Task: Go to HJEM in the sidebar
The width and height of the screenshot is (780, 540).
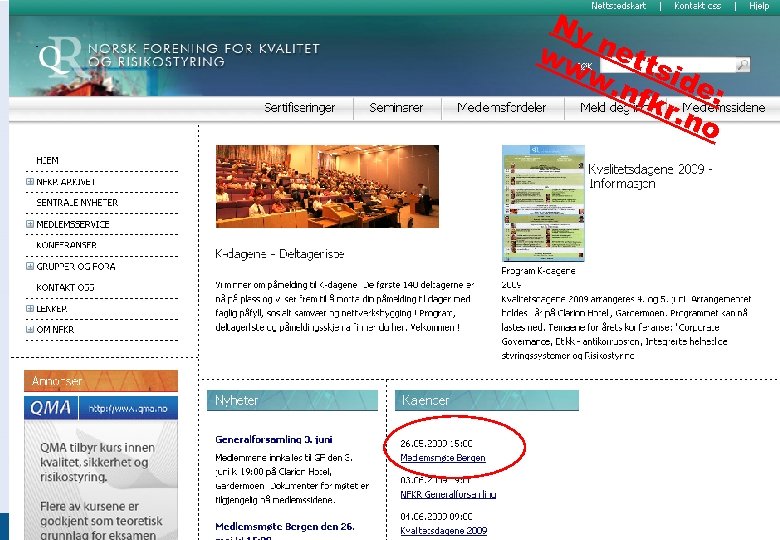Action: pyautogui.click(x=47, y=161)
